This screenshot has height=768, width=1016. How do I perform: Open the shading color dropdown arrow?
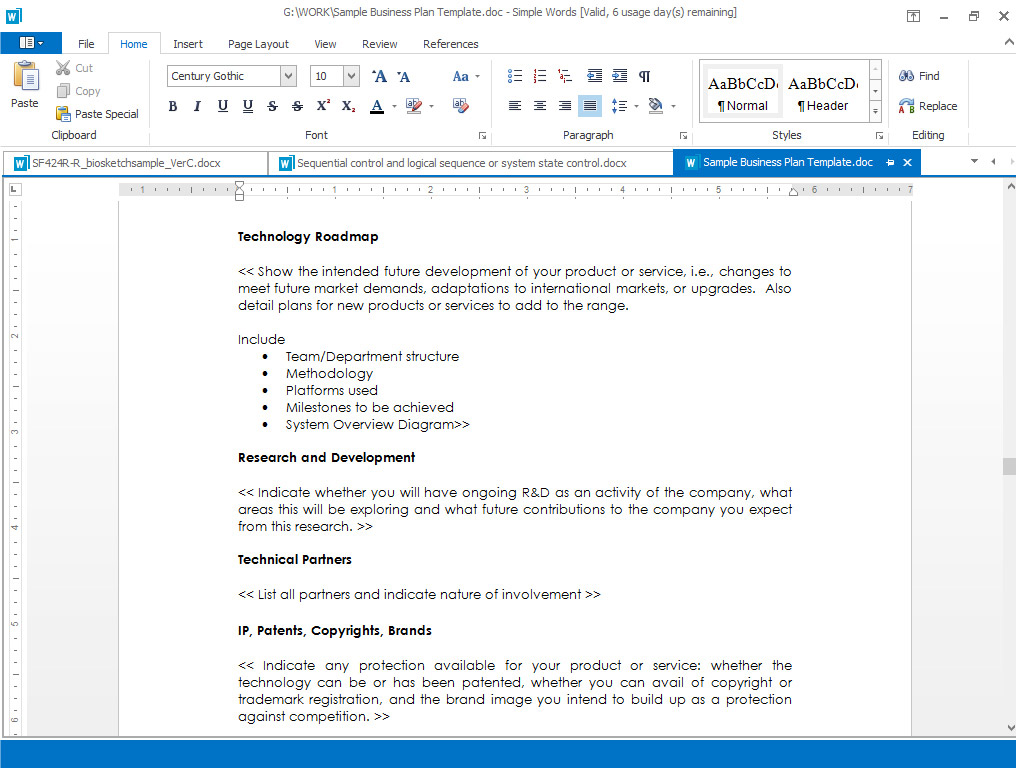pyautogui.click(x=673, y=106)
